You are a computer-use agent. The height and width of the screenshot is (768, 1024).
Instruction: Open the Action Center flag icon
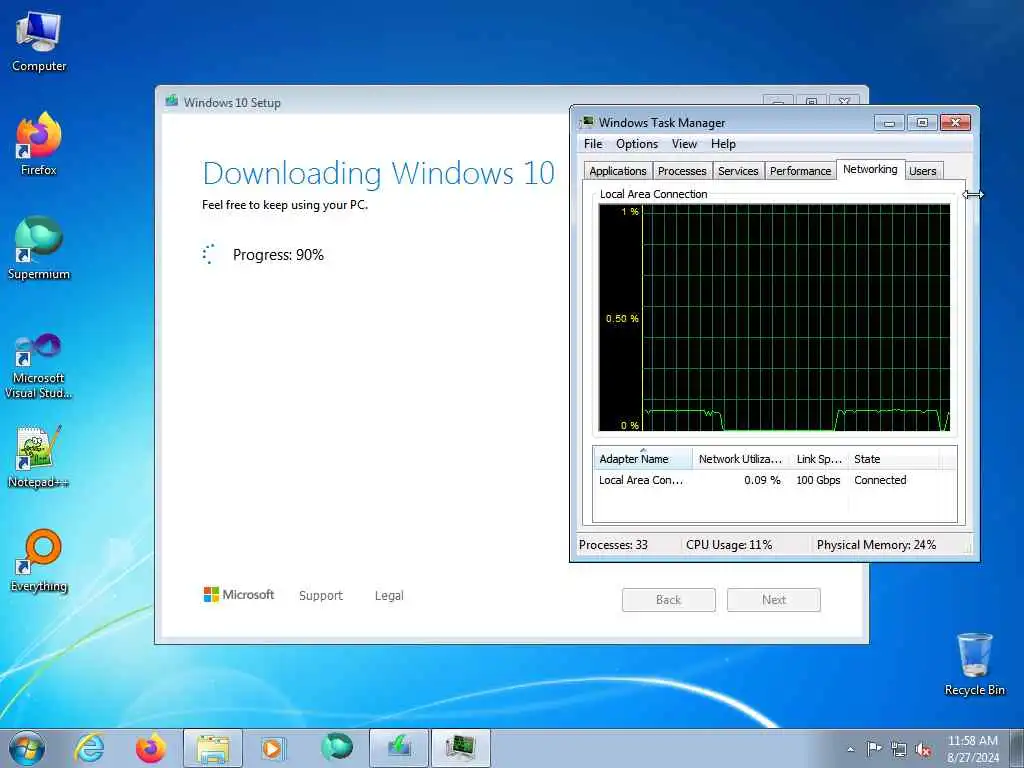click(874, 748)
